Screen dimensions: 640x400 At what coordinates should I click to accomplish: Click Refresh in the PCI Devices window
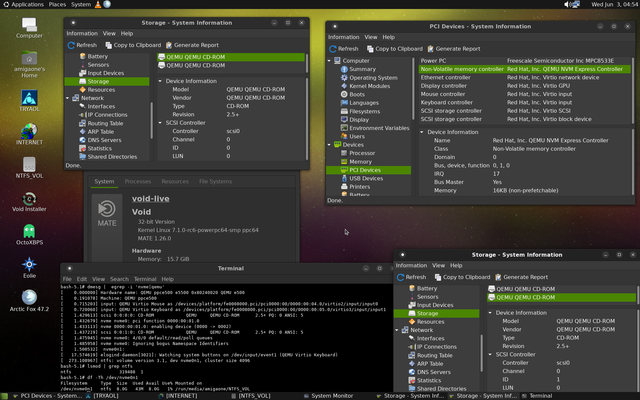click(344, 49)
